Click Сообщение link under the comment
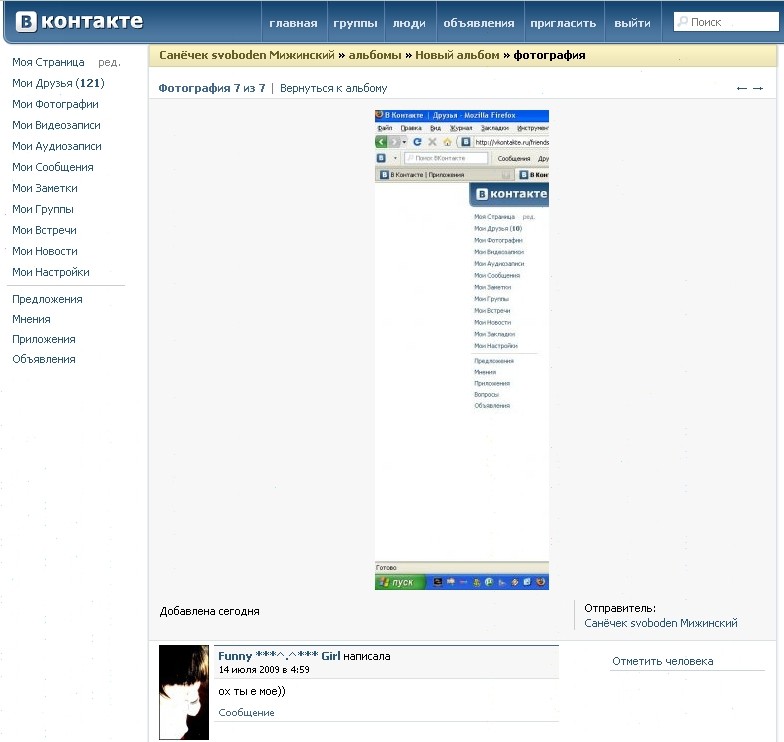 point(246,712)
